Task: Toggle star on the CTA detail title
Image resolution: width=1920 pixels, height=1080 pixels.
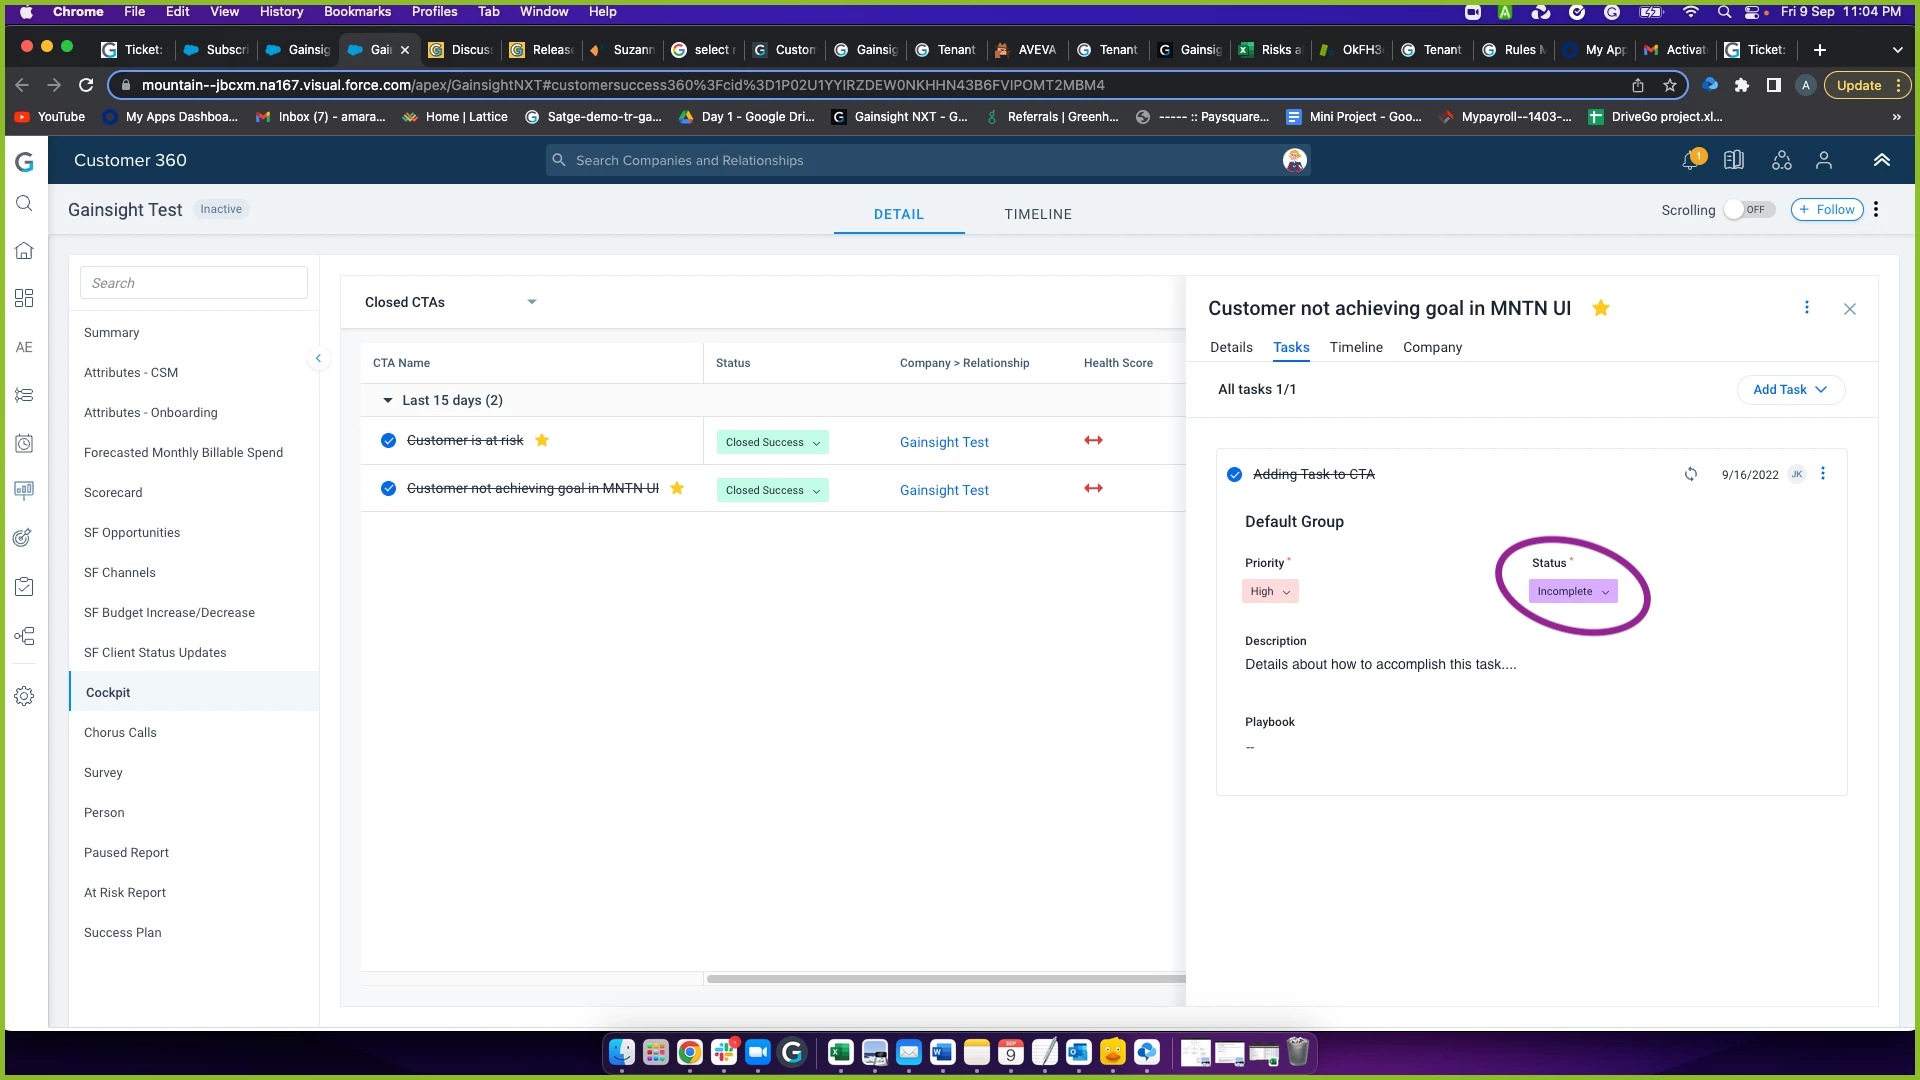Action: pyautogui.click(x=1600, y=308)
